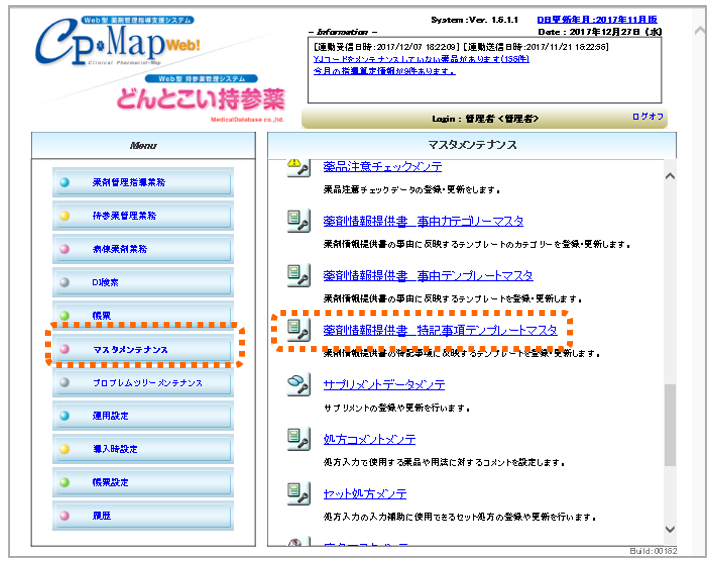The height and width of the screenshot is (565, 718).
Task: Click icon beside 事由カテゴリーマスタ link
Action: pyautogui.click(x=297, y=221)
